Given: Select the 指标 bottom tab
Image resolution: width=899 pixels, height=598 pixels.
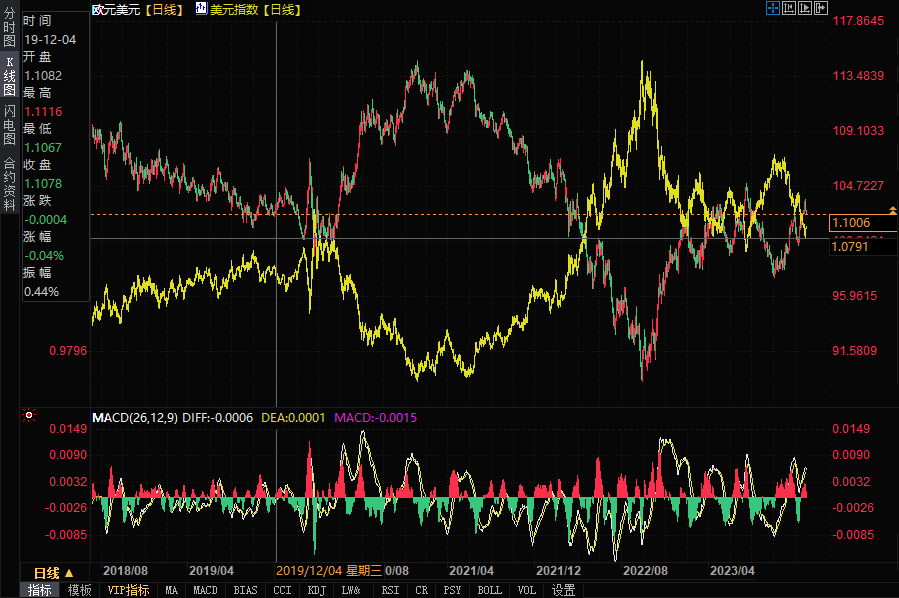Looking at the screenshot, I should pyautogui.click(x=40, y=590).
